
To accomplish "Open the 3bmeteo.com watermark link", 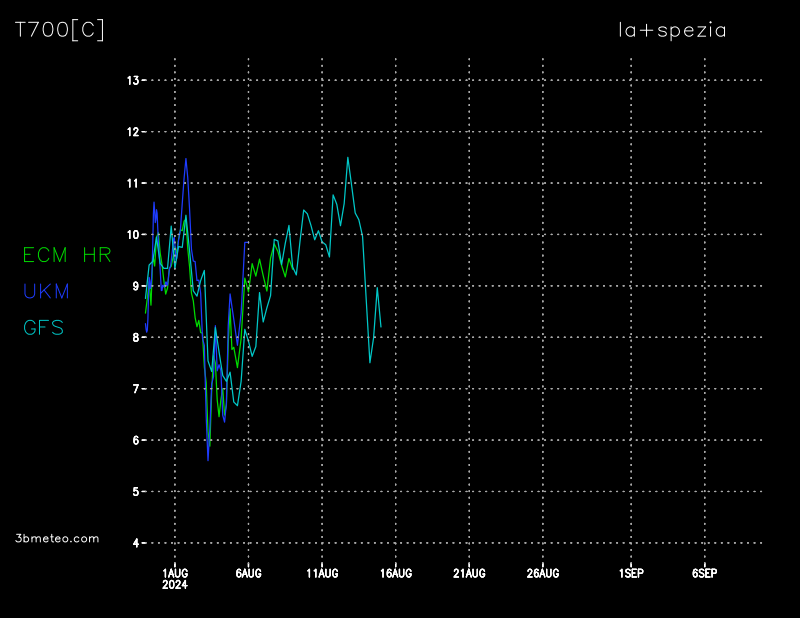I will tap(58, 538).
